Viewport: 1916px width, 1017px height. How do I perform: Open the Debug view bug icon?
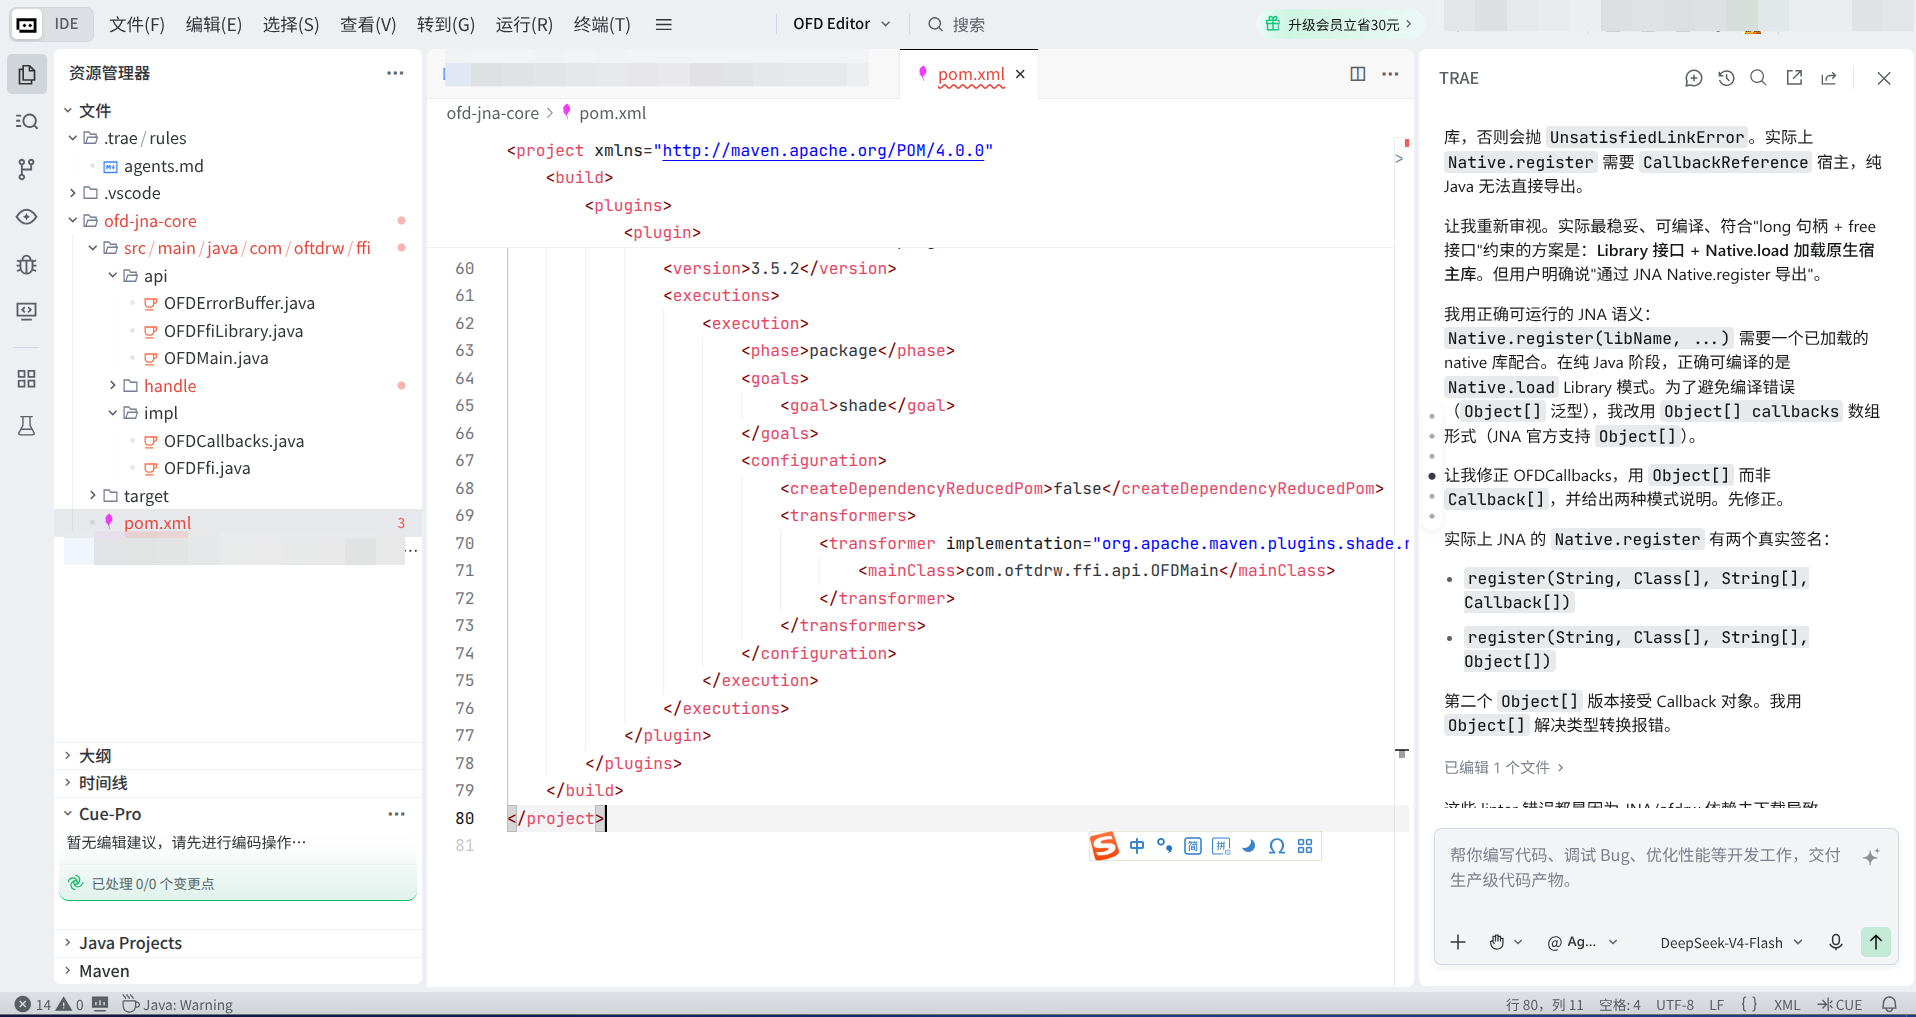click(27, 264)
